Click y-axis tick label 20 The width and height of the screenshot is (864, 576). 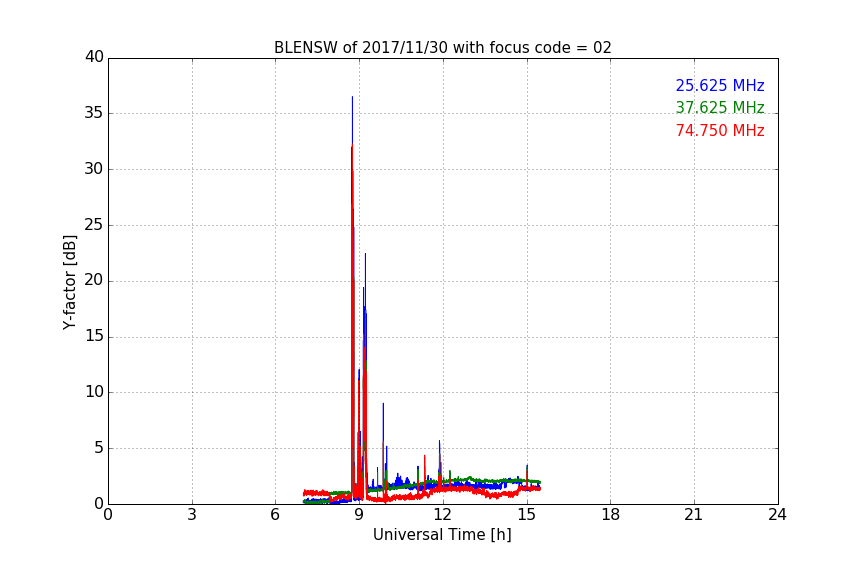94,281
